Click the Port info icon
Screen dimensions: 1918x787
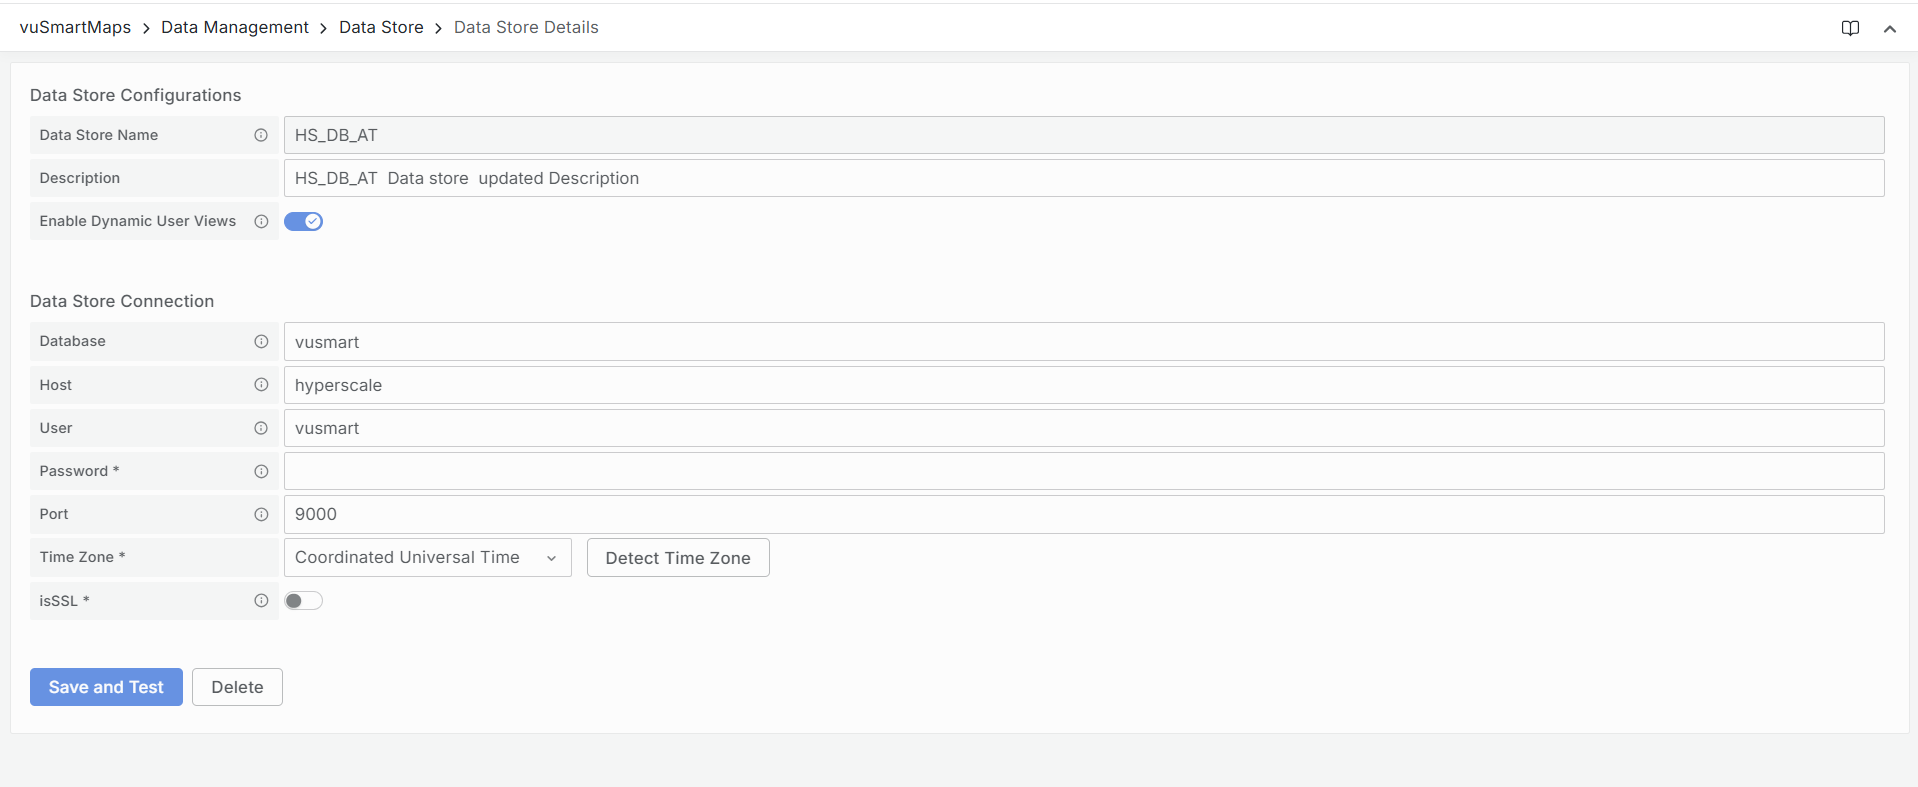click(x=261, y=514)
